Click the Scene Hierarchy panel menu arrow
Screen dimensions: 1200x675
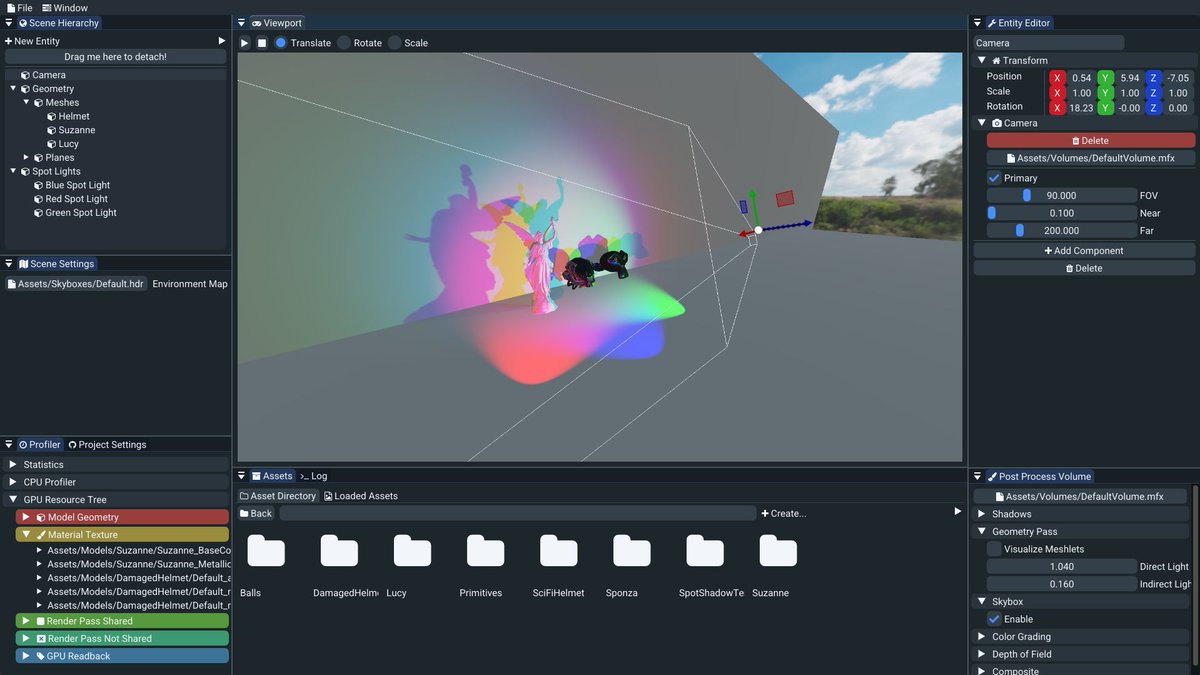[x=9, y=23]
